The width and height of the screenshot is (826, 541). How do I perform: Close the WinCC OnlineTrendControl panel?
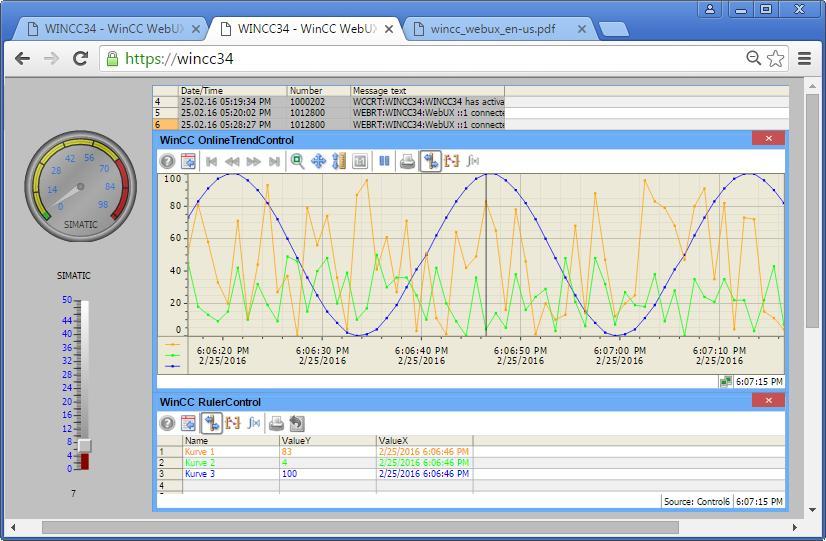coord(769,139)
